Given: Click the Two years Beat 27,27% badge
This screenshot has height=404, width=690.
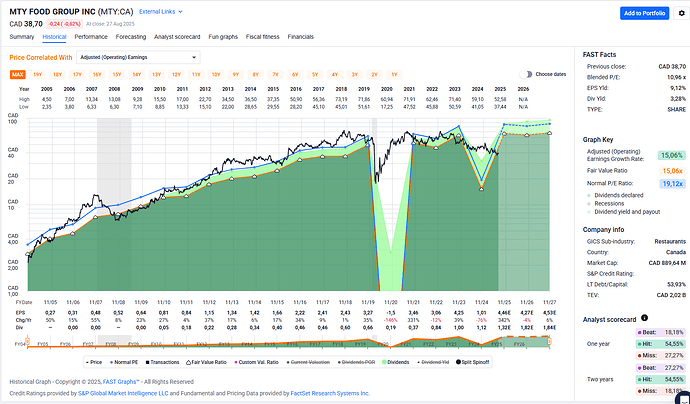Looking at the screenshot, I should (661, 367).
